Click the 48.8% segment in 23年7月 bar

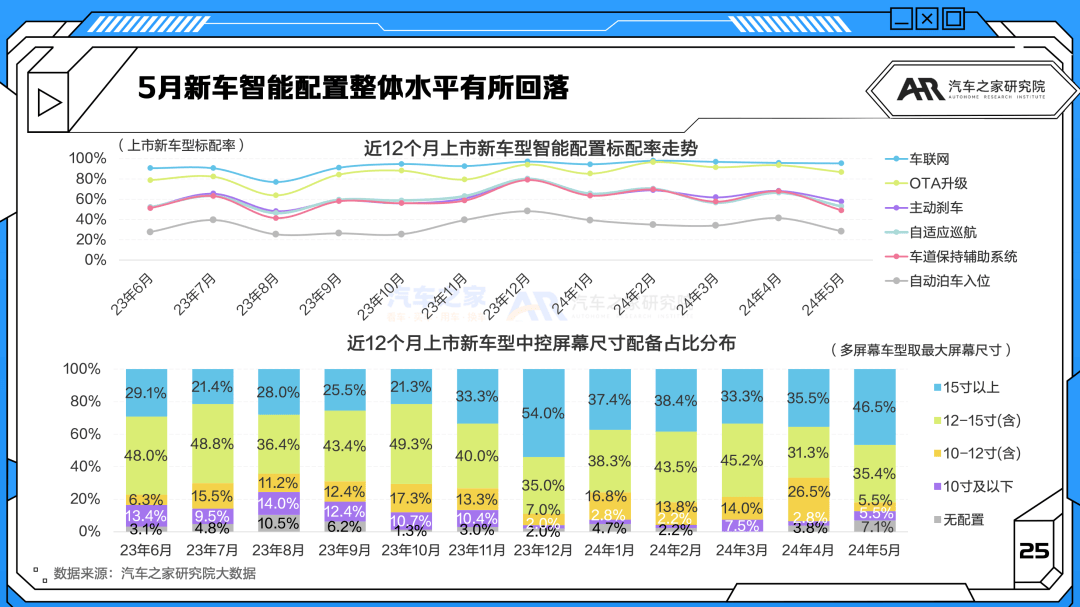(212, 444)
